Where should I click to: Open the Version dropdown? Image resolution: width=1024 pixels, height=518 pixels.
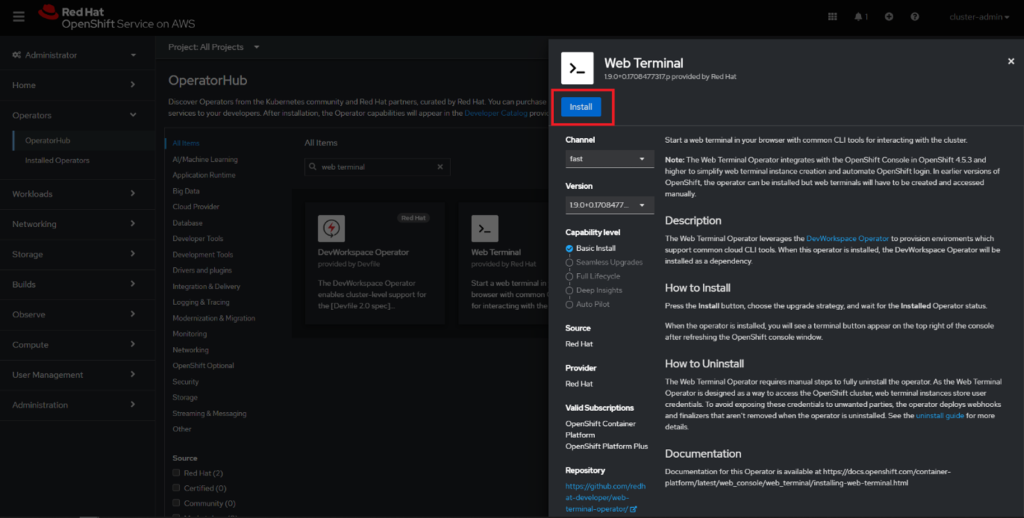click(609, 205)
